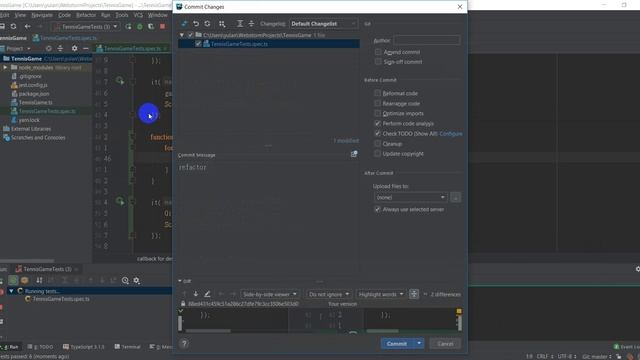The image size is (640, 360).
Task: Enable Optimize imports checkbox
Action: (x=378, y=113)
